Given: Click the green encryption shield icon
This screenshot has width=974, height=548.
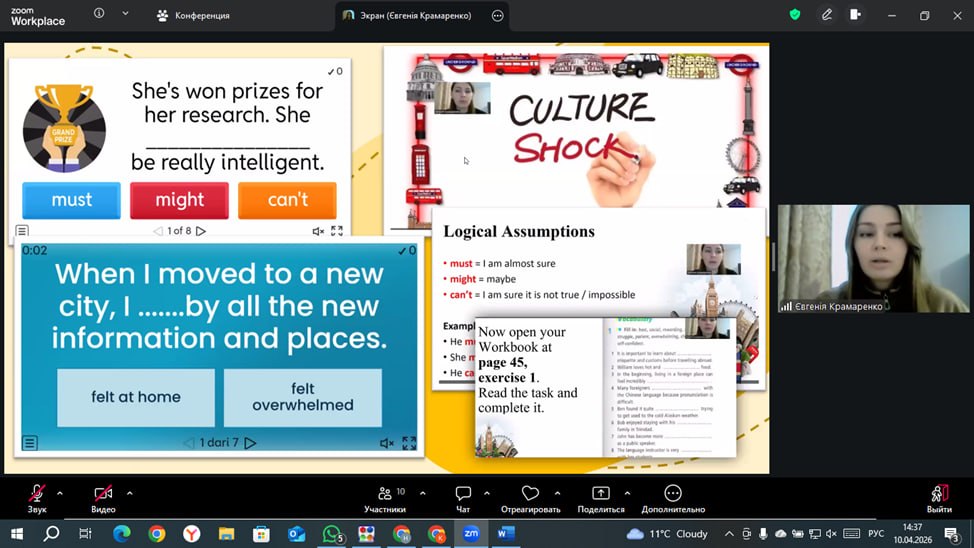Looking at the screenshot, I should (795, 15).
